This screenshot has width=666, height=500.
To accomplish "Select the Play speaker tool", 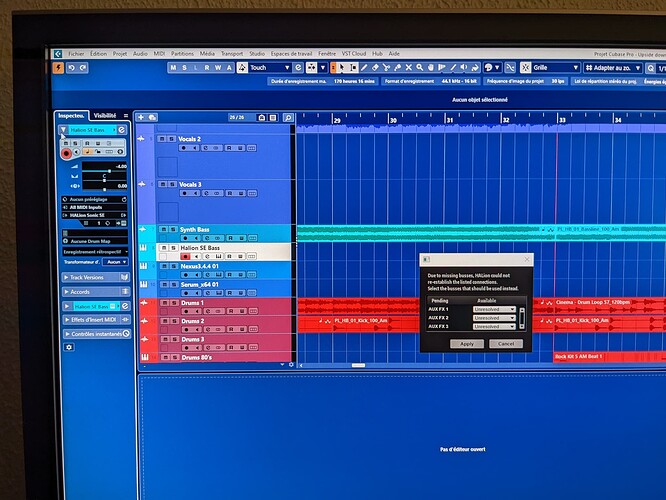I will (464, 68).
